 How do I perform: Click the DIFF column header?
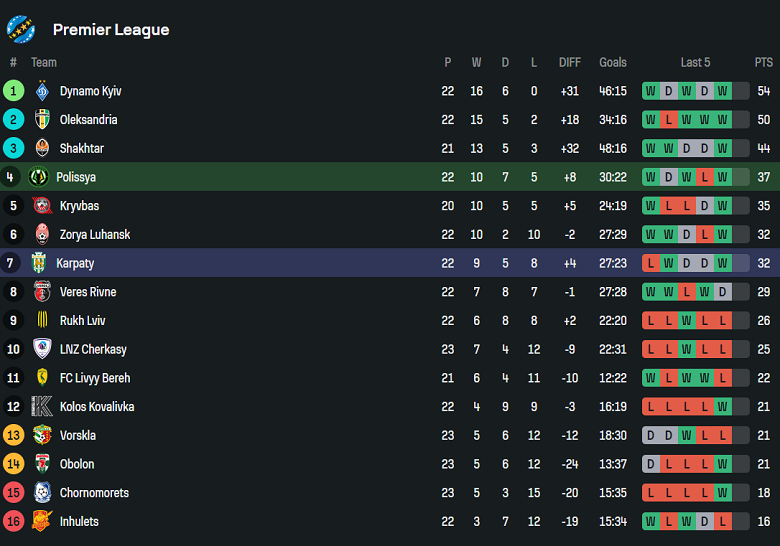tap(570, 62)
